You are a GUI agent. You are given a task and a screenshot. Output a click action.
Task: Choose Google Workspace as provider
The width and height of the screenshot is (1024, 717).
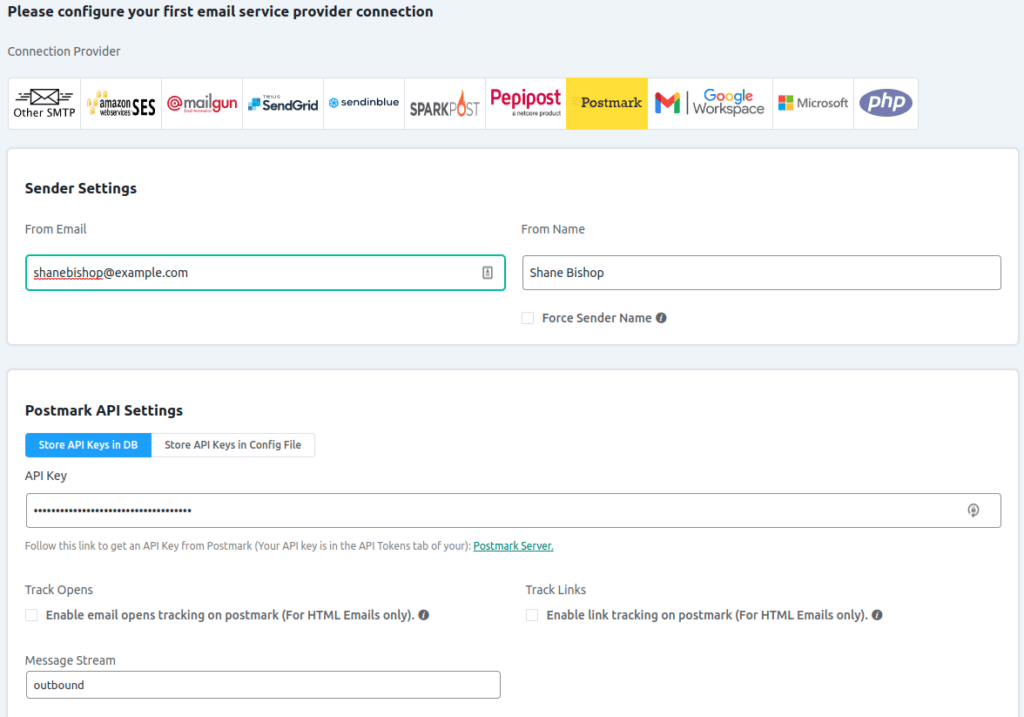click(x=710, y=104)
